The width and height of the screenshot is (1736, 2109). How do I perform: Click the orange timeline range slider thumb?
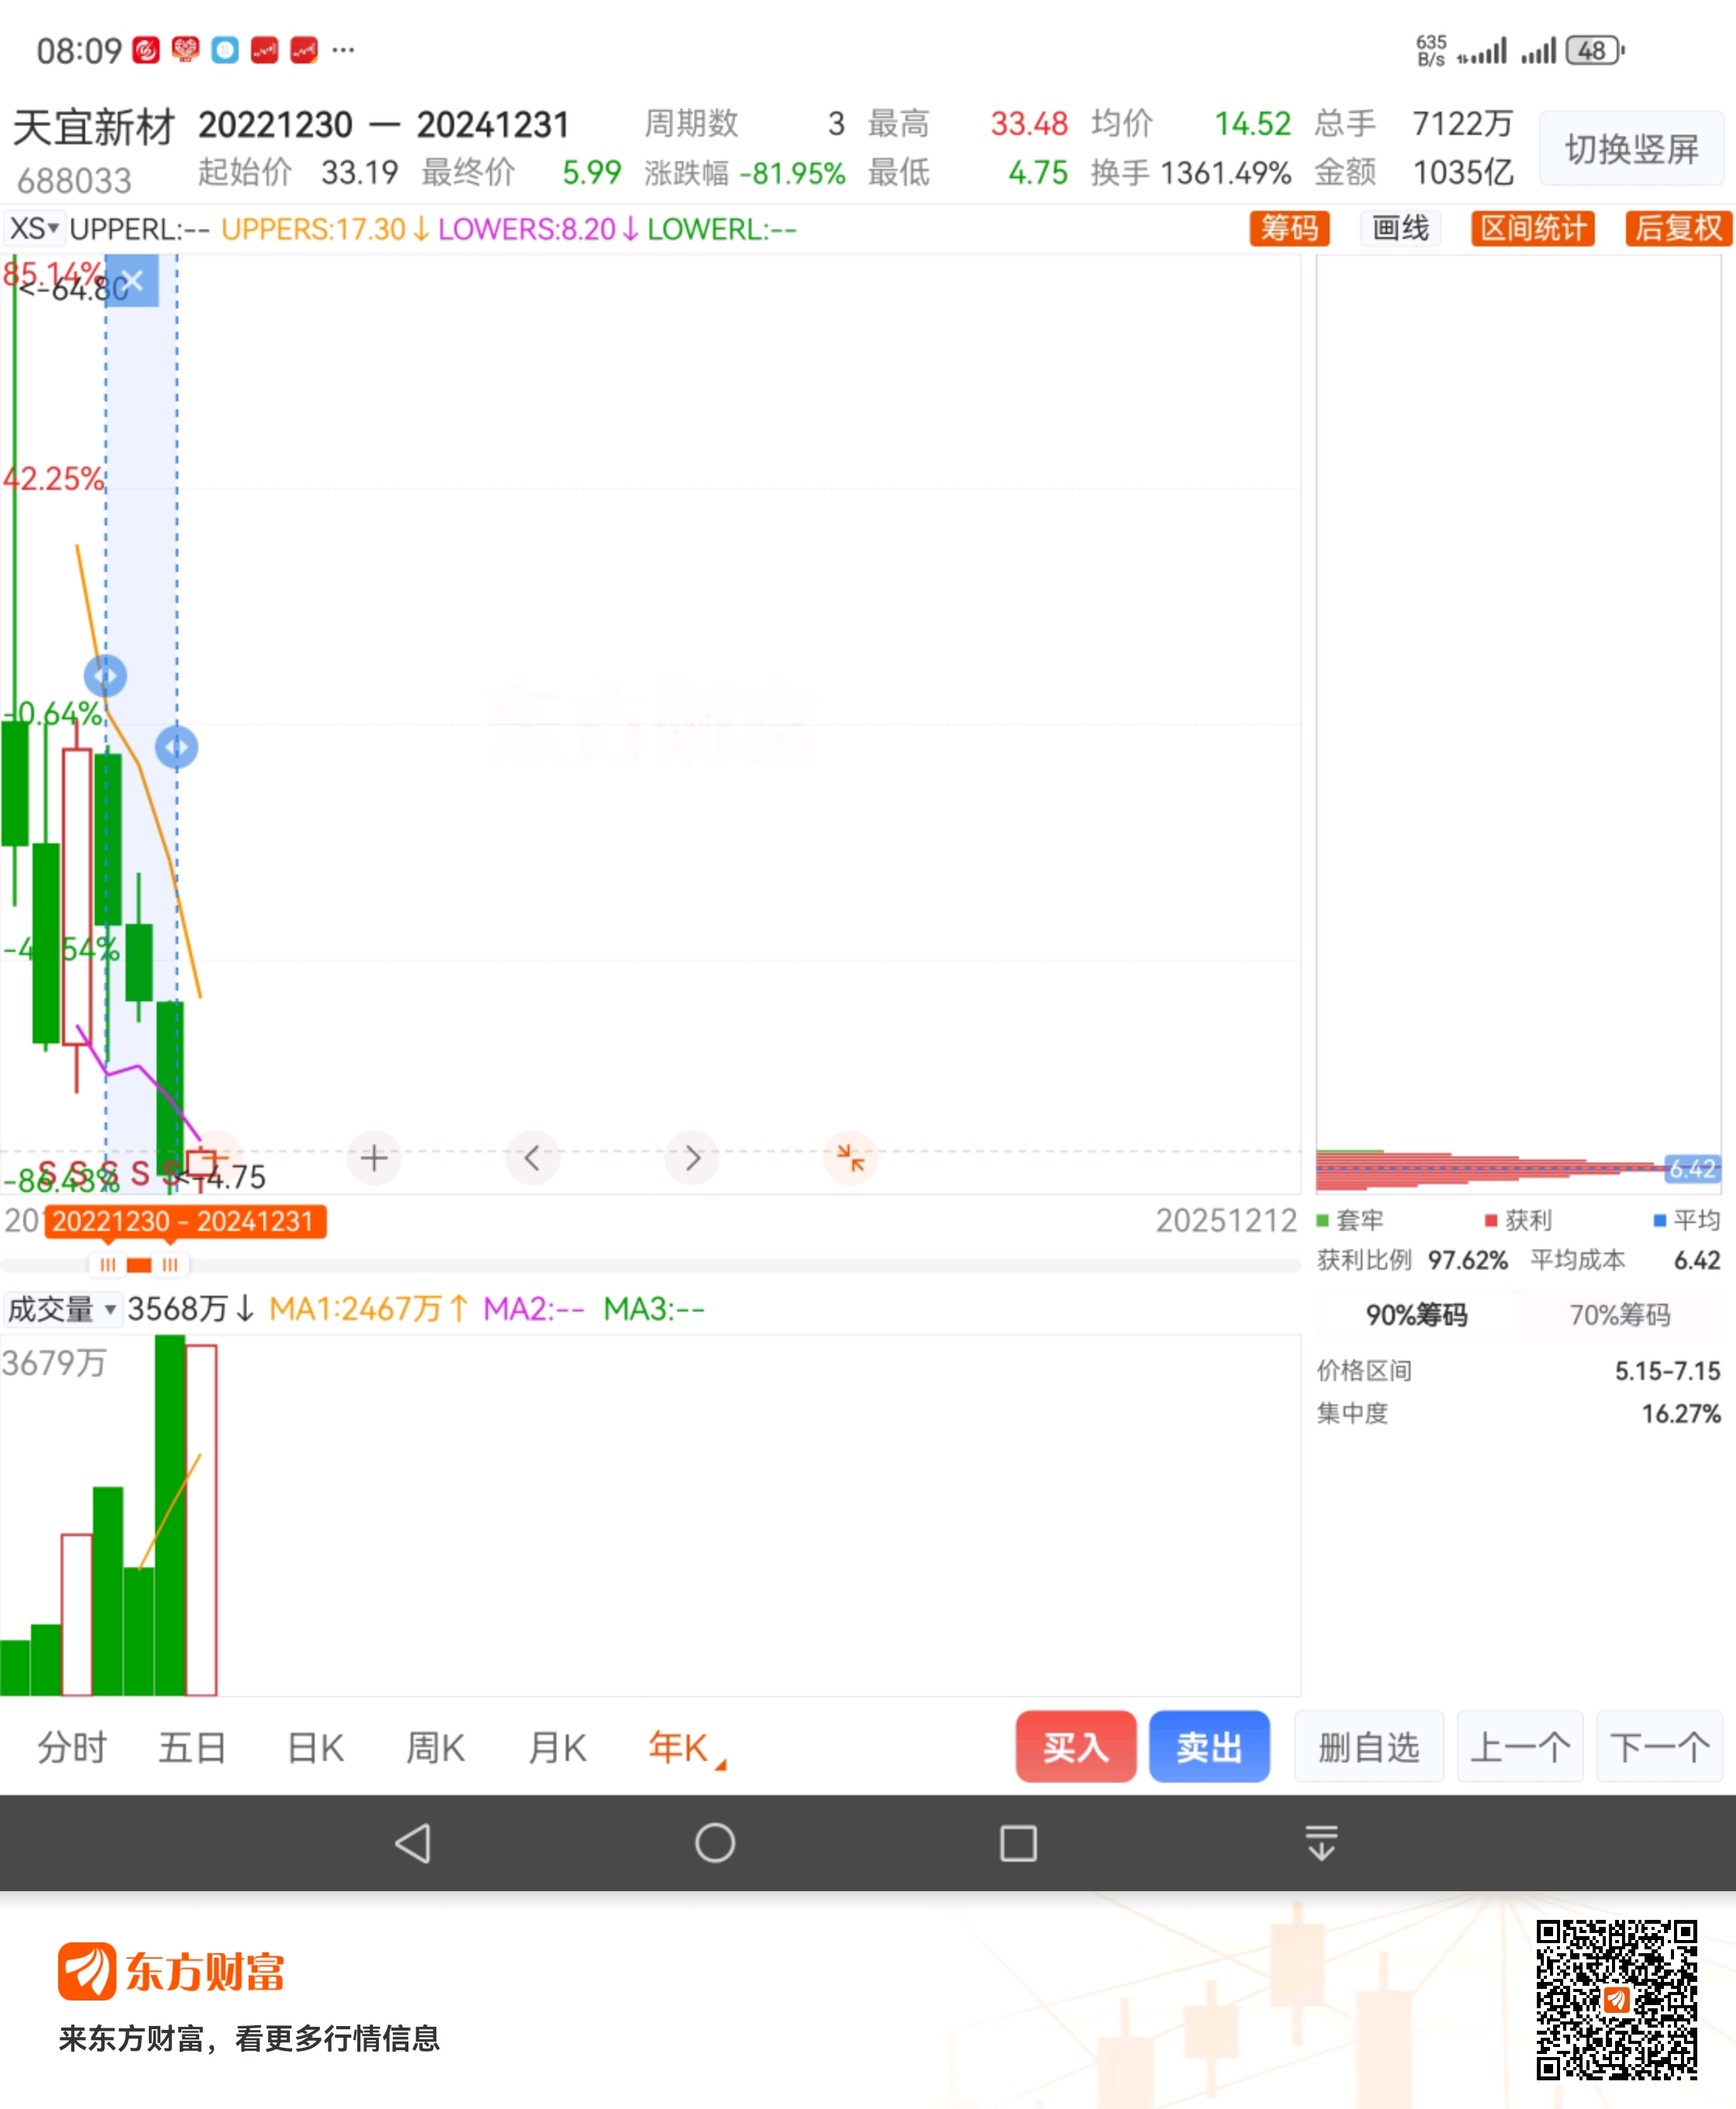click(139, 1265)
